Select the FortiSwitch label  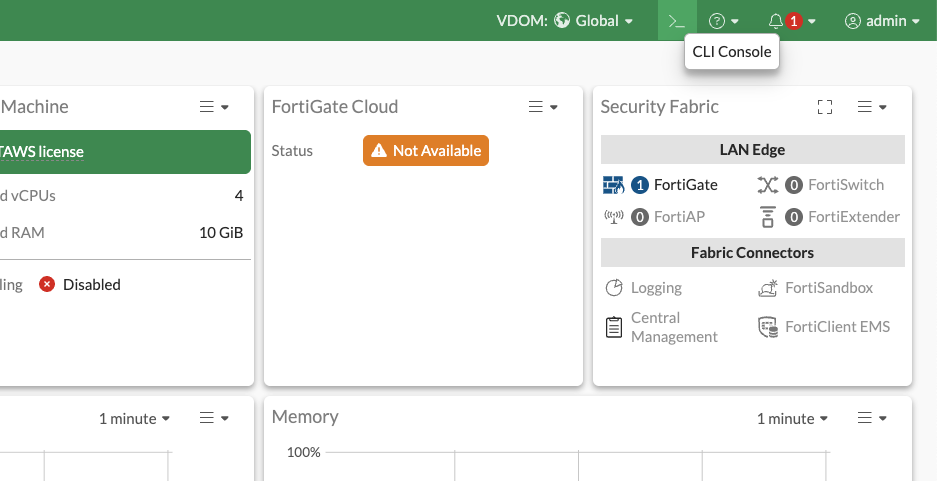(846, 185)
